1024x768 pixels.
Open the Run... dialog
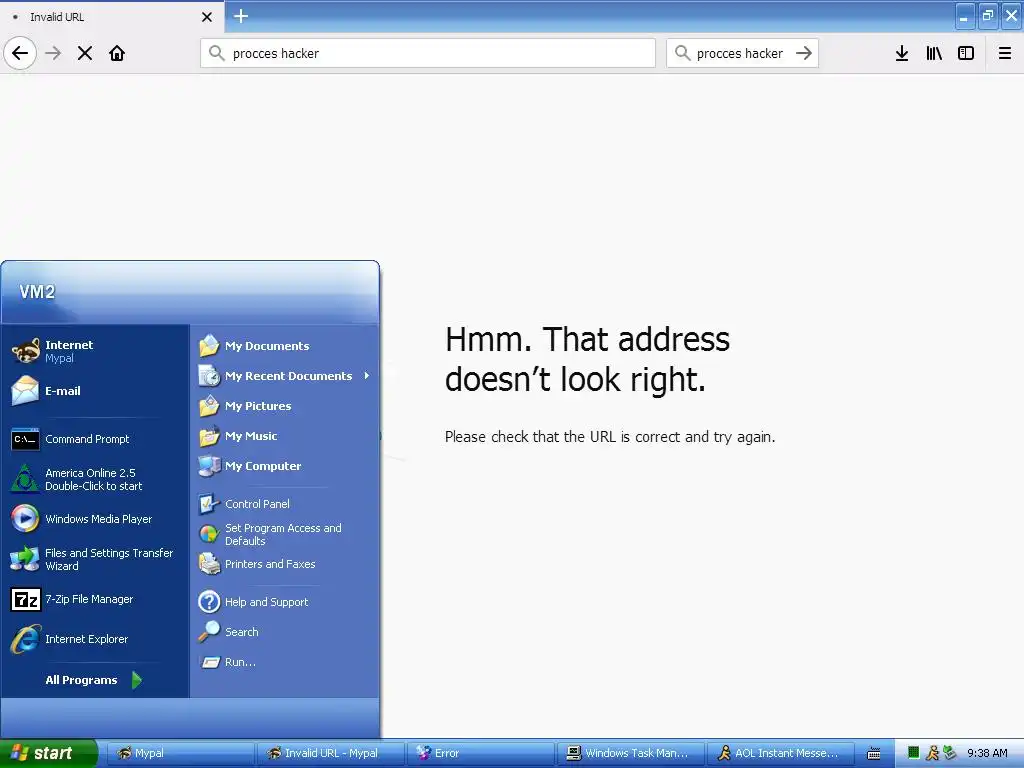pos(285,662)
